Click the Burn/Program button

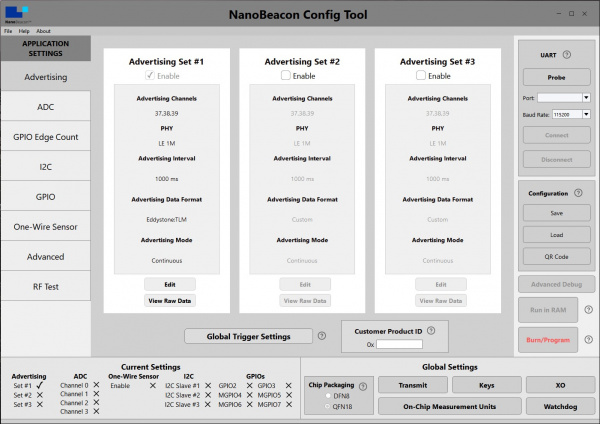coord(548,340)
